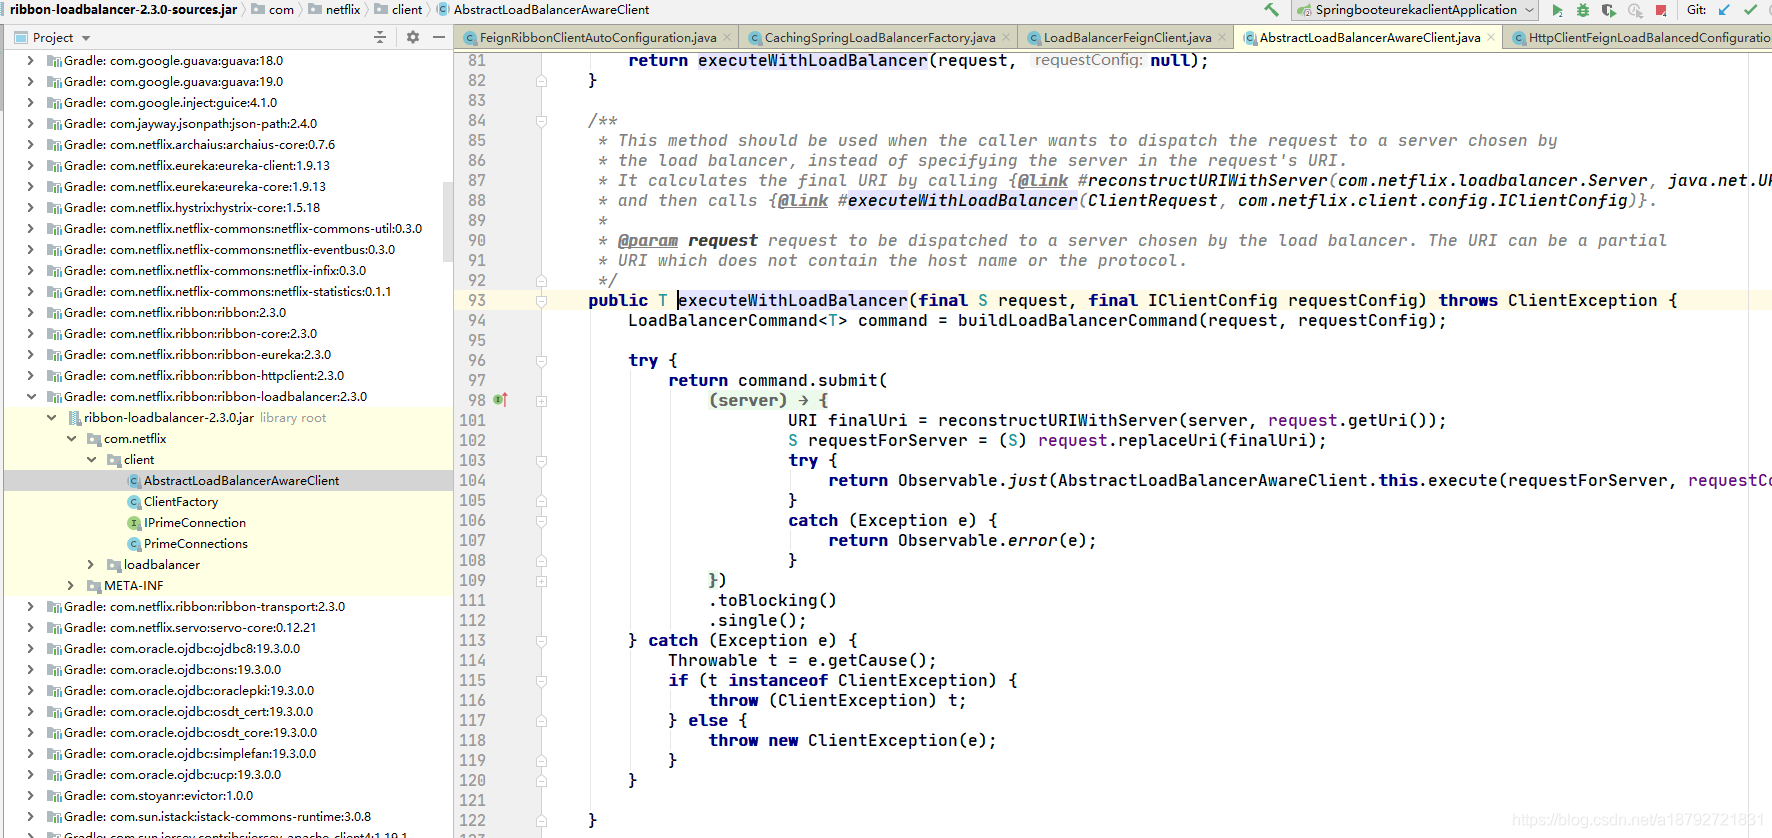Open Project panel settings gear

[x=413, y=37]
